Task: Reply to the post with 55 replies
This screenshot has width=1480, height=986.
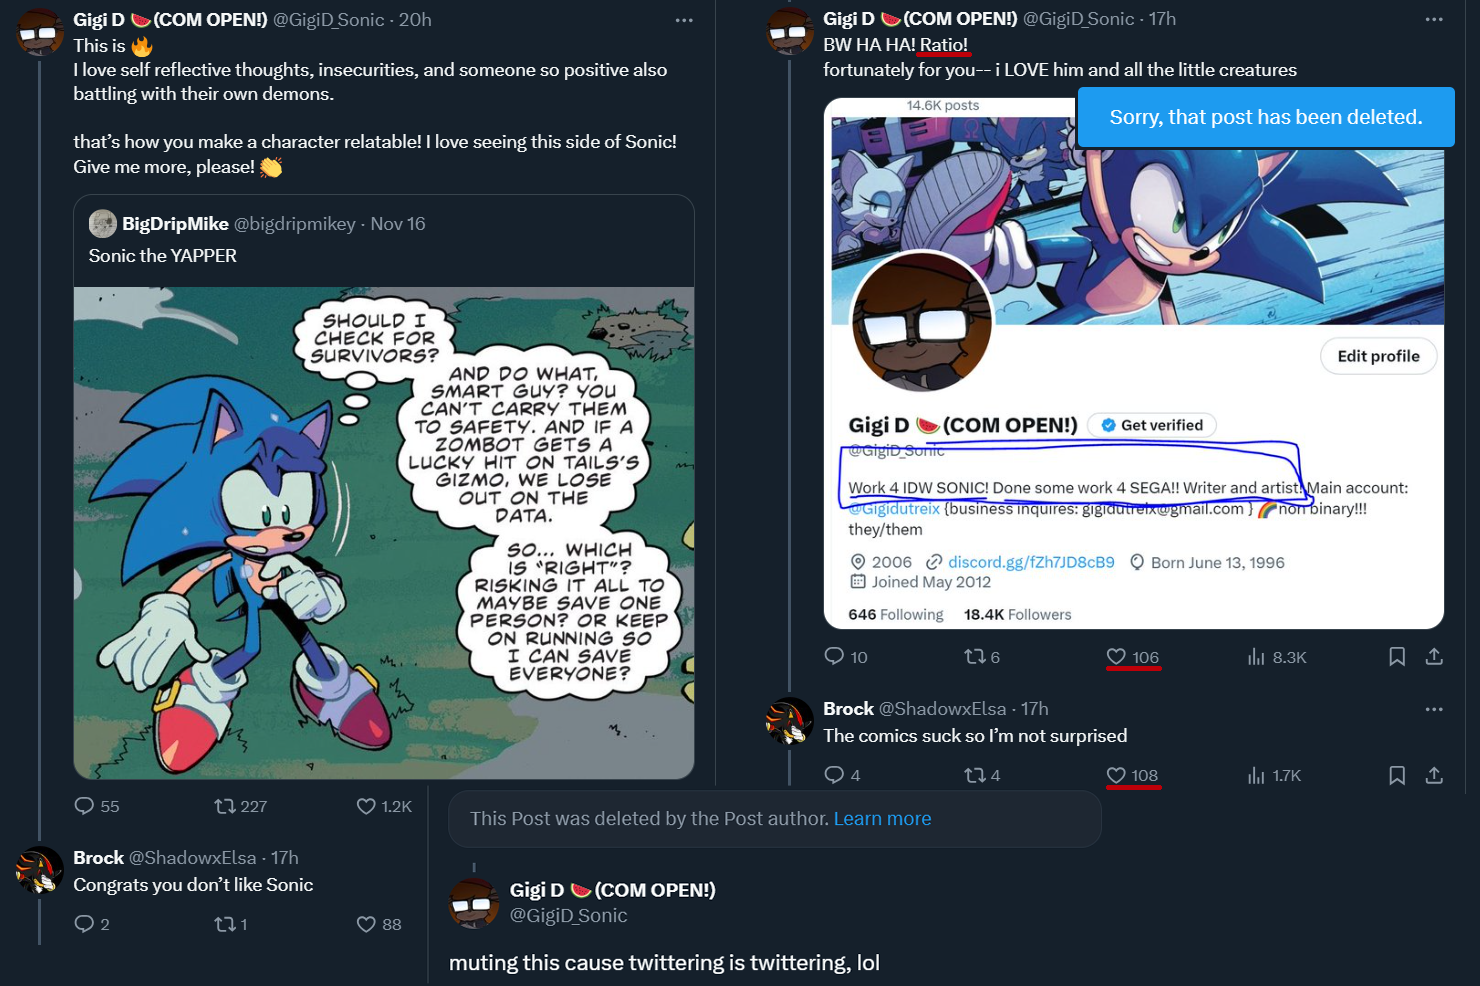Action: click(84, 806)
